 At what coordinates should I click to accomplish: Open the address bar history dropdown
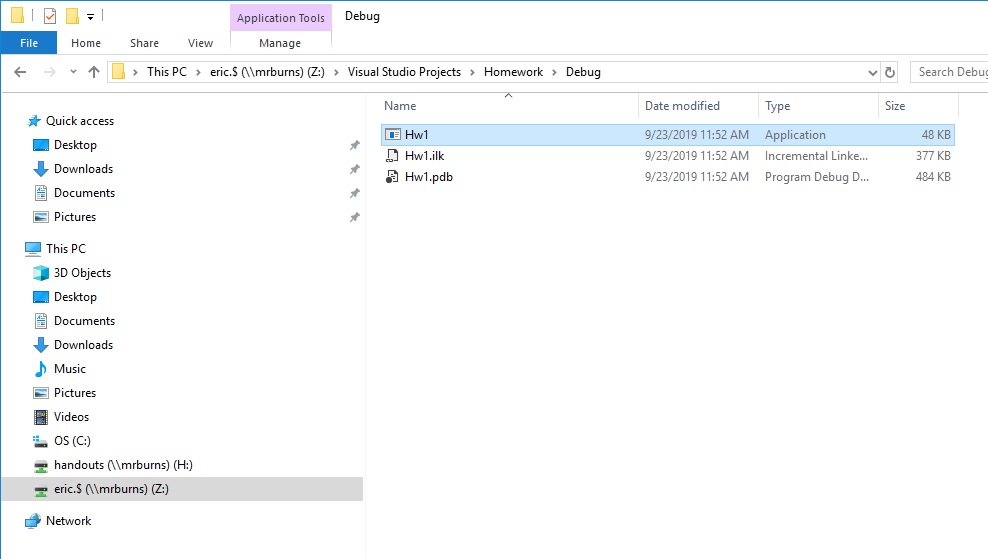tap(873, 72)
